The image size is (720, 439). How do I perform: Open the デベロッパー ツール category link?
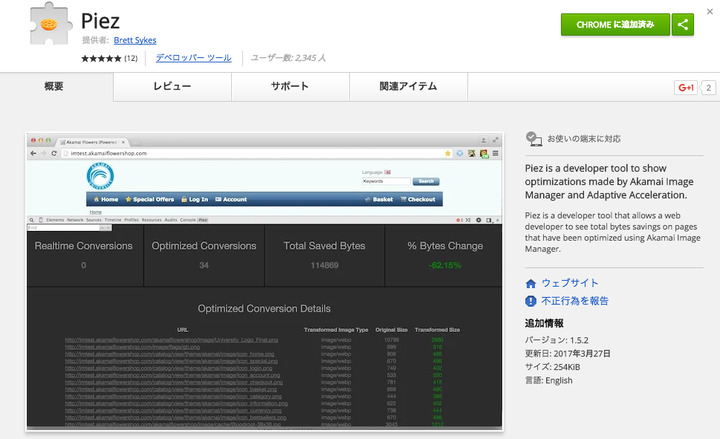[x=193, y=58]
